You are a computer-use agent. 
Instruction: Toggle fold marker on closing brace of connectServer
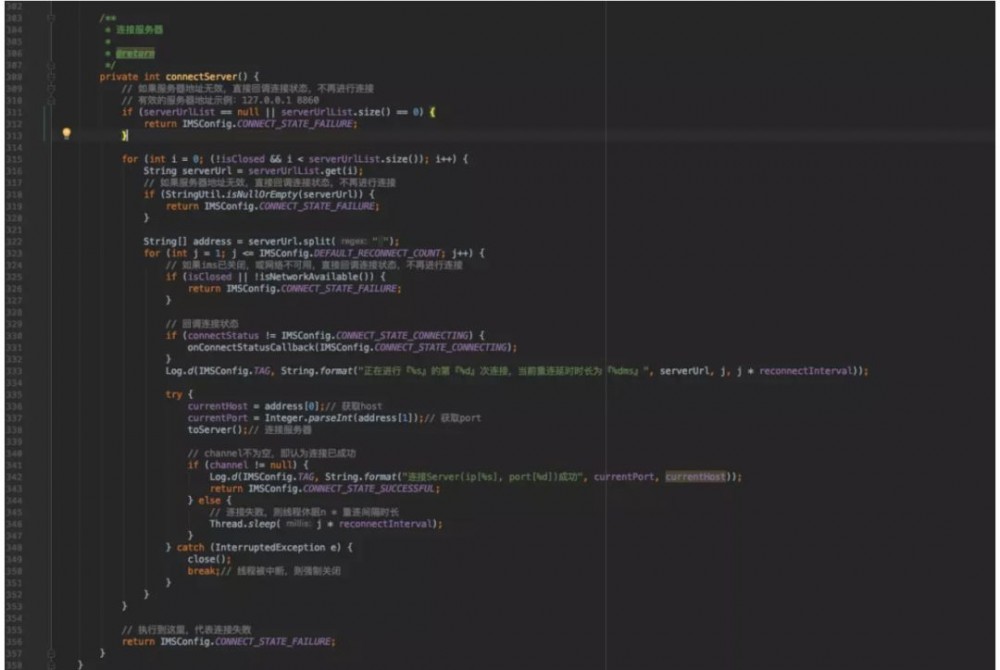(x=50, y=653)
